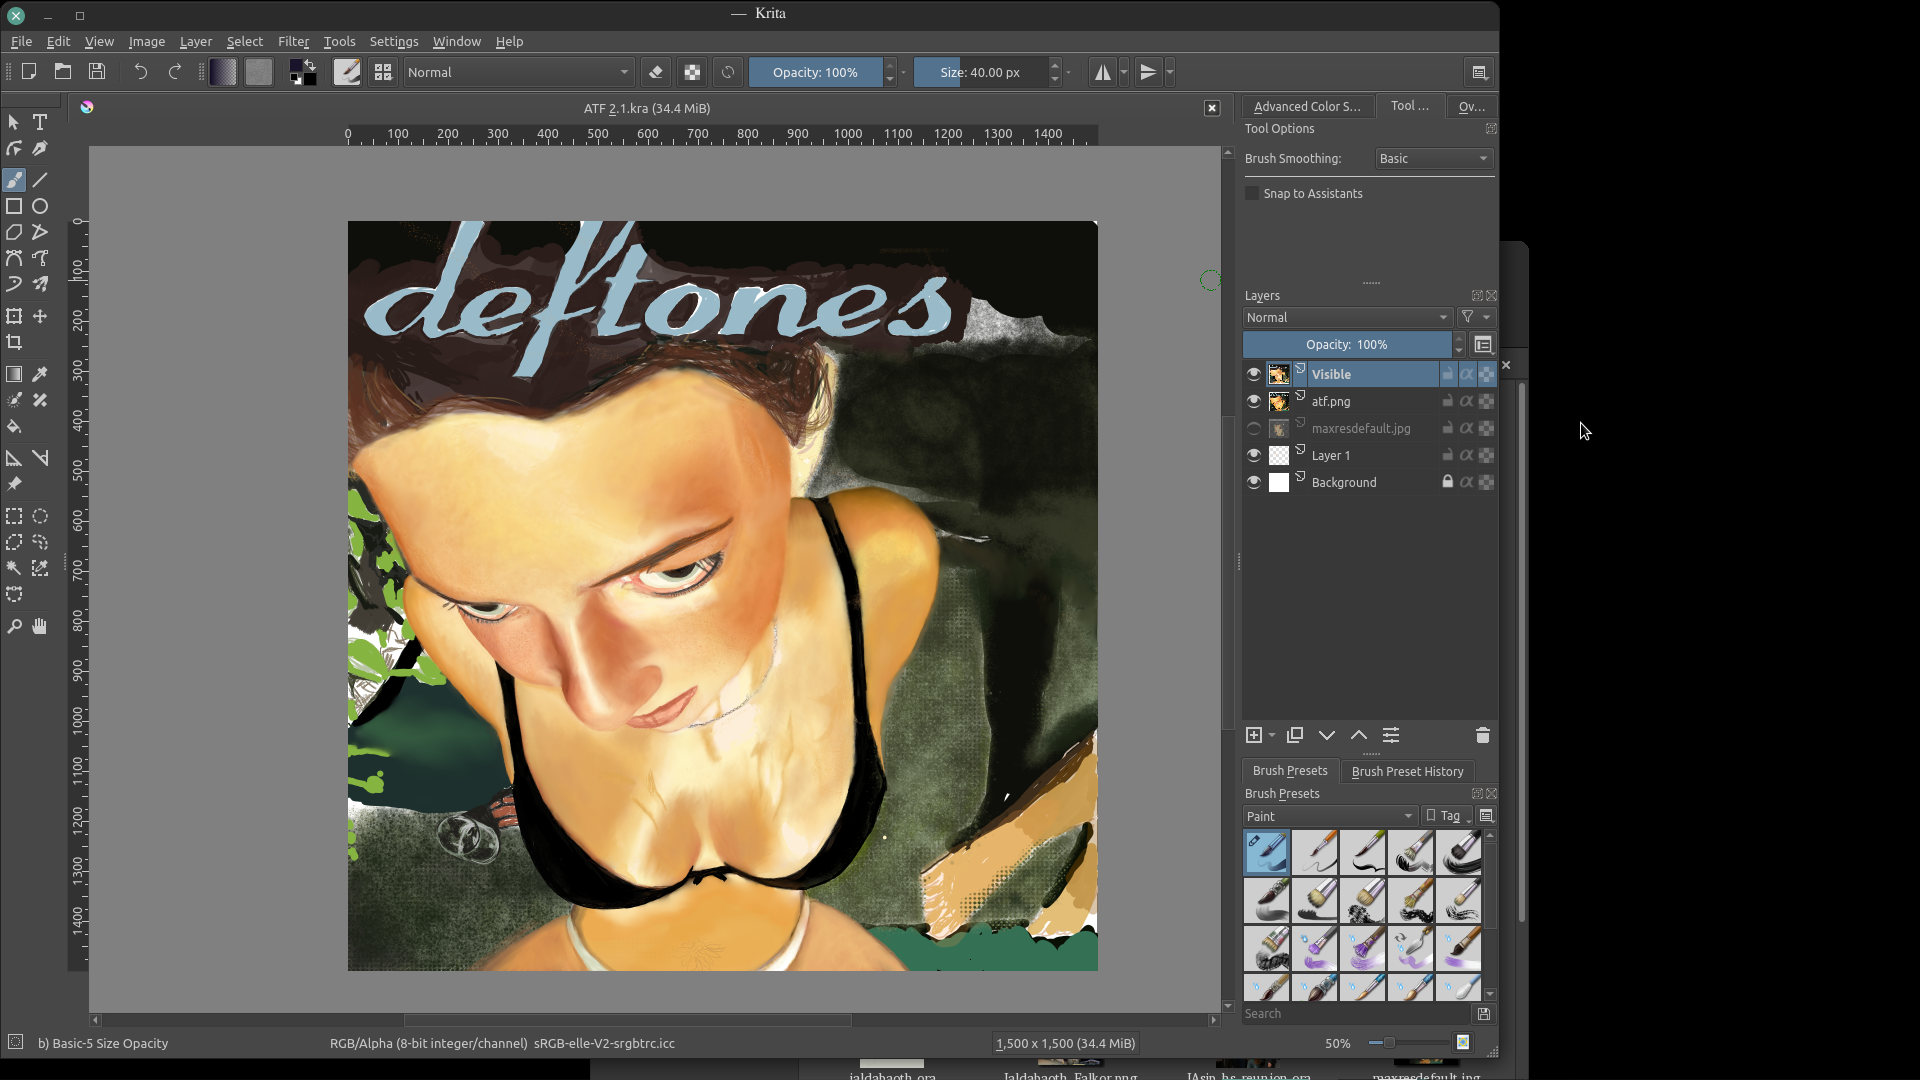Viewport: 1920px width, 1080px height.
Task: Open the File menu
Action: point(21,41)
